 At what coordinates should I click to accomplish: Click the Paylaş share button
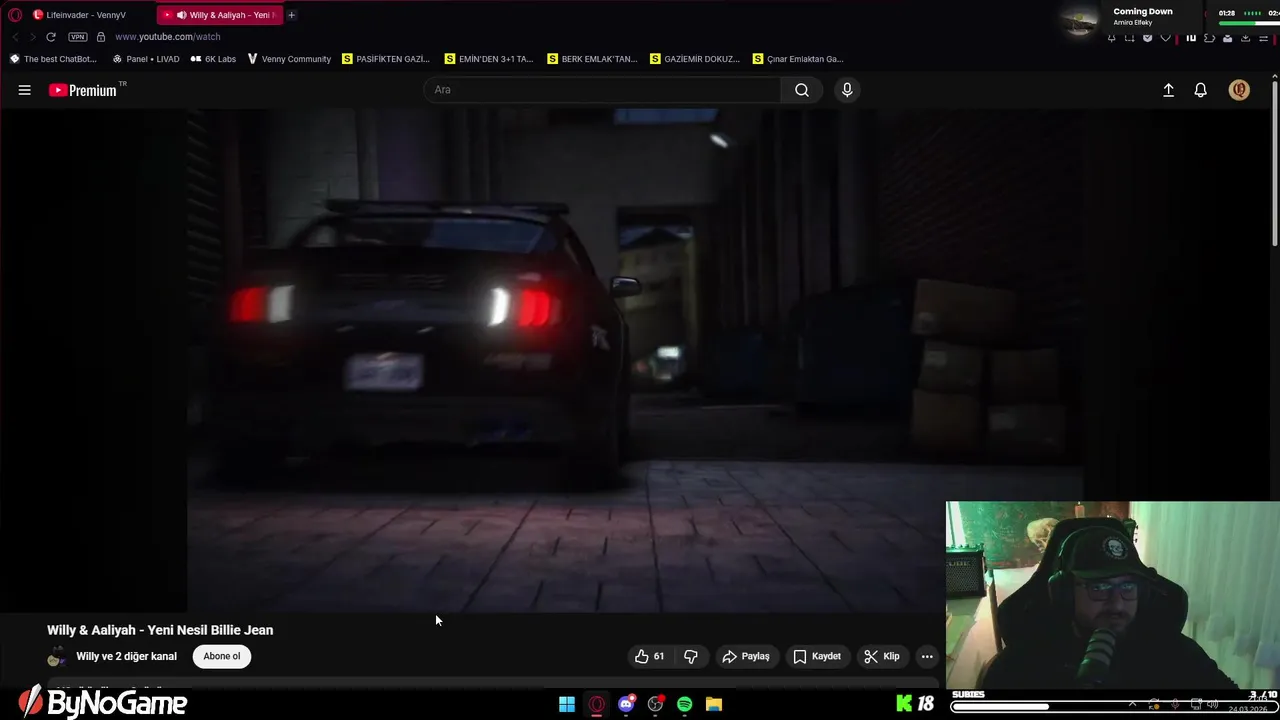(x=746, y=656)
